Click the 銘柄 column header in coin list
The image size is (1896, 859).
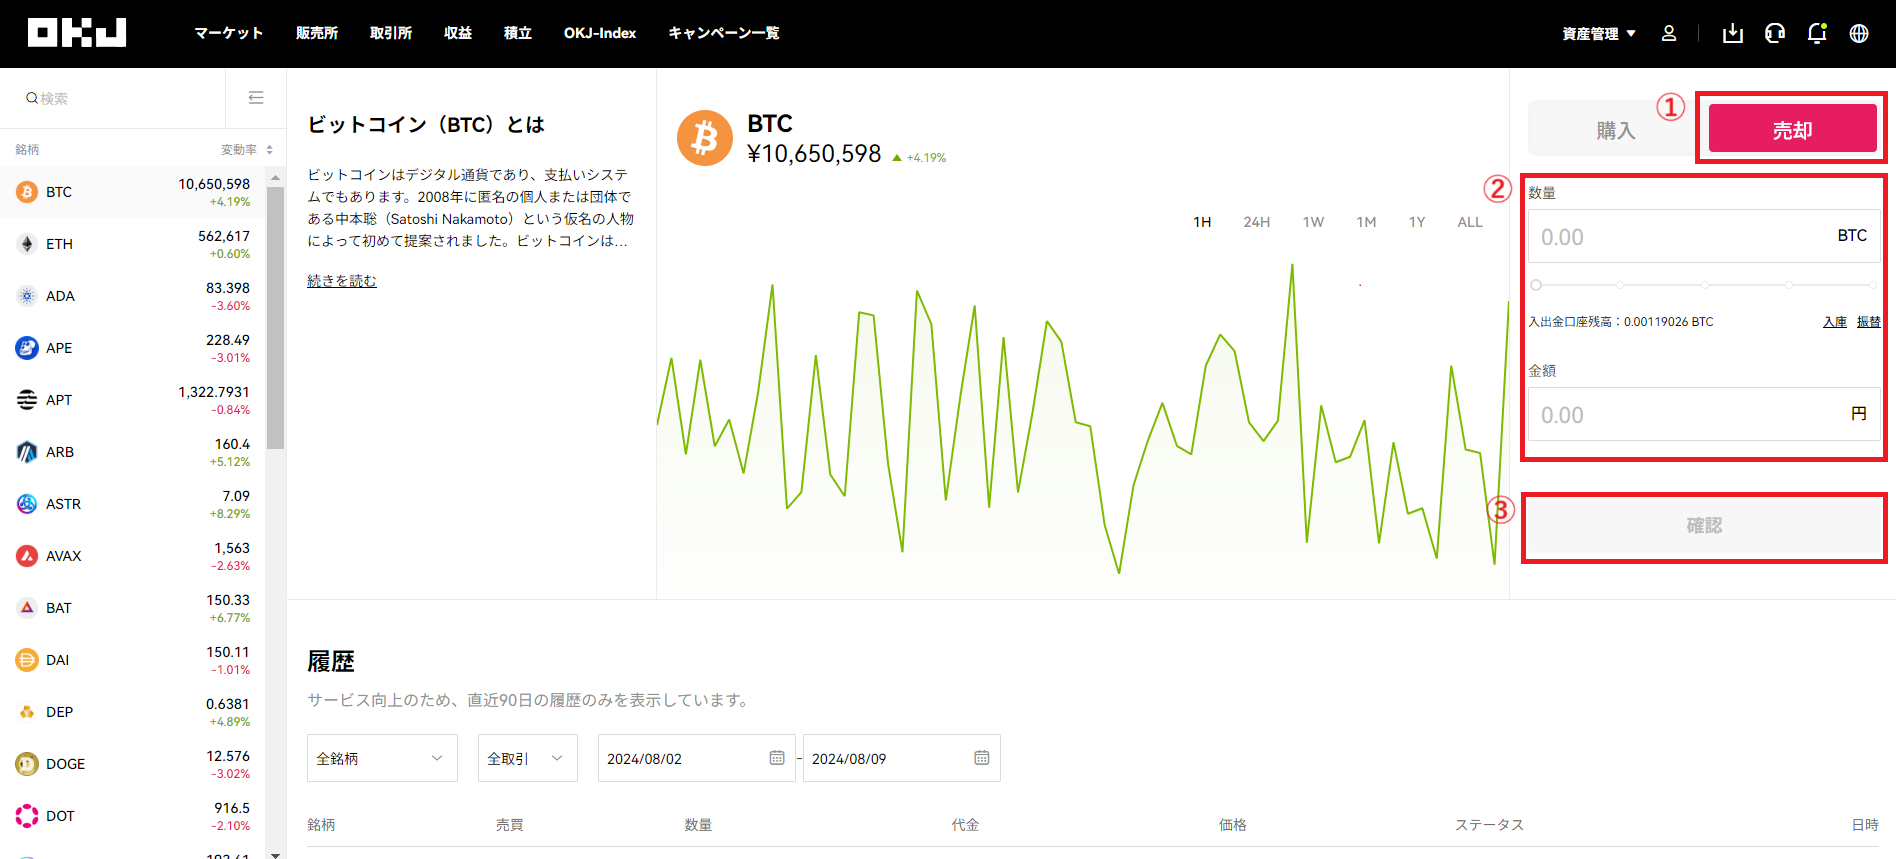(x=27, y=150)
